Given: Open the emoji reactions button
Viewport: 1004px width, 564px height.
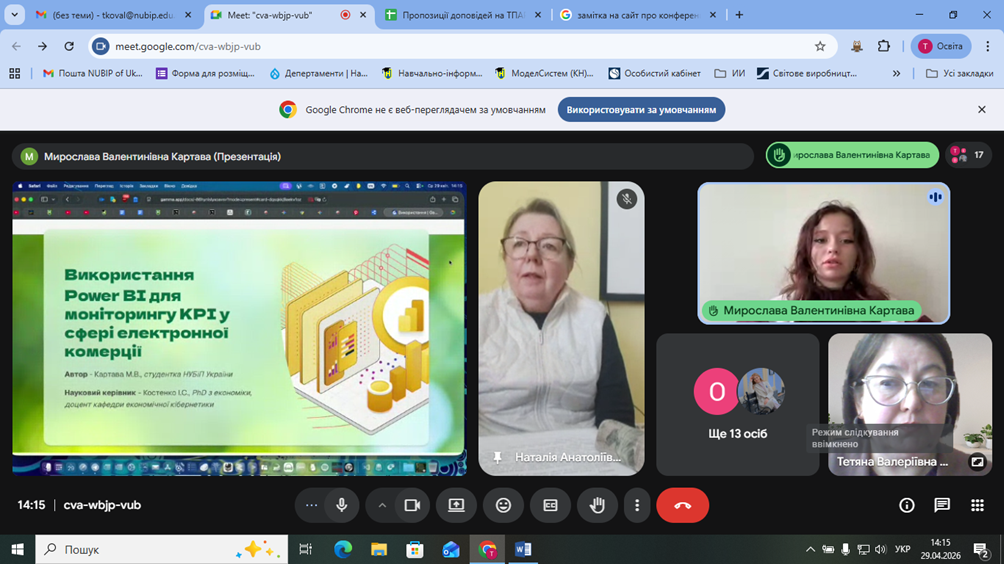Looking at the screenshot, I should click(x=503, y=505).
